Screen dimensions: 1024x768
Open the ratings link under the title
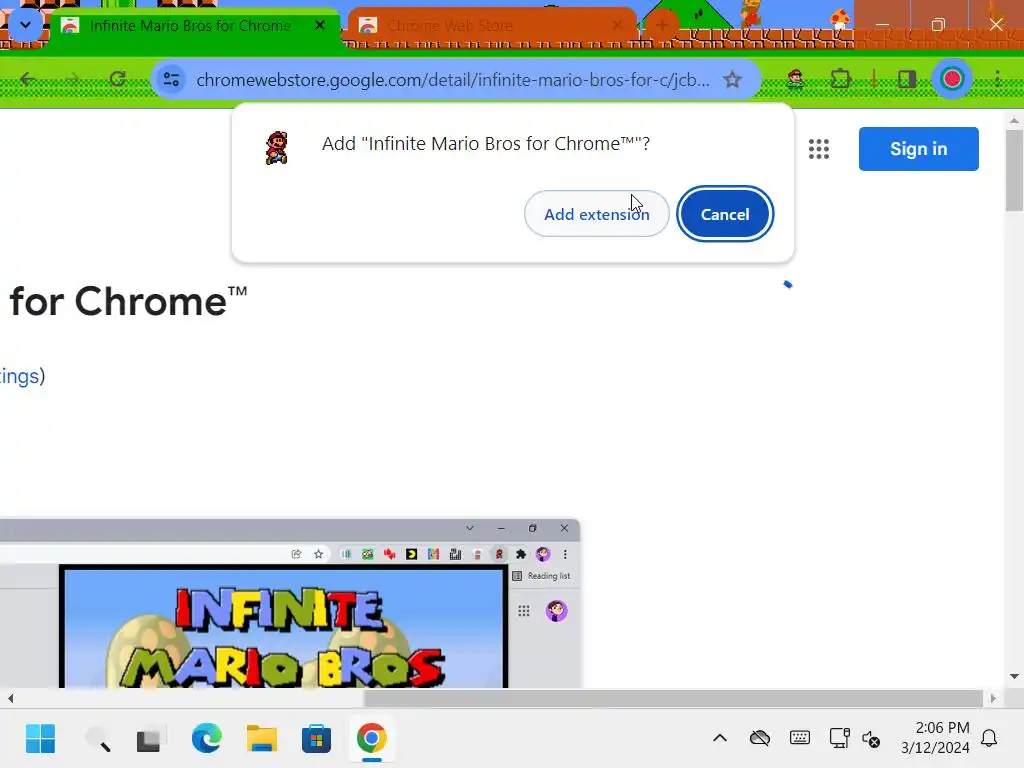22,376
